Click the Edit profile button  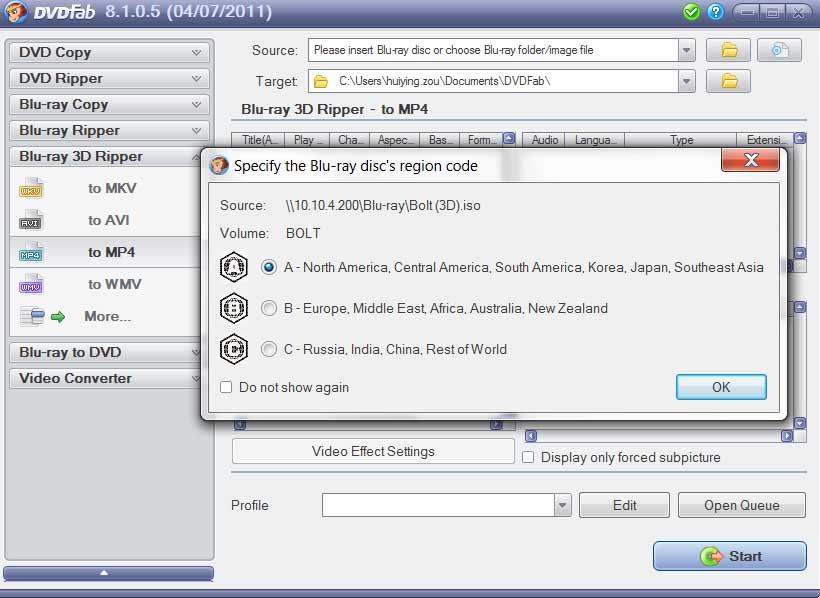pyautogui.click(x=624, y=505)
